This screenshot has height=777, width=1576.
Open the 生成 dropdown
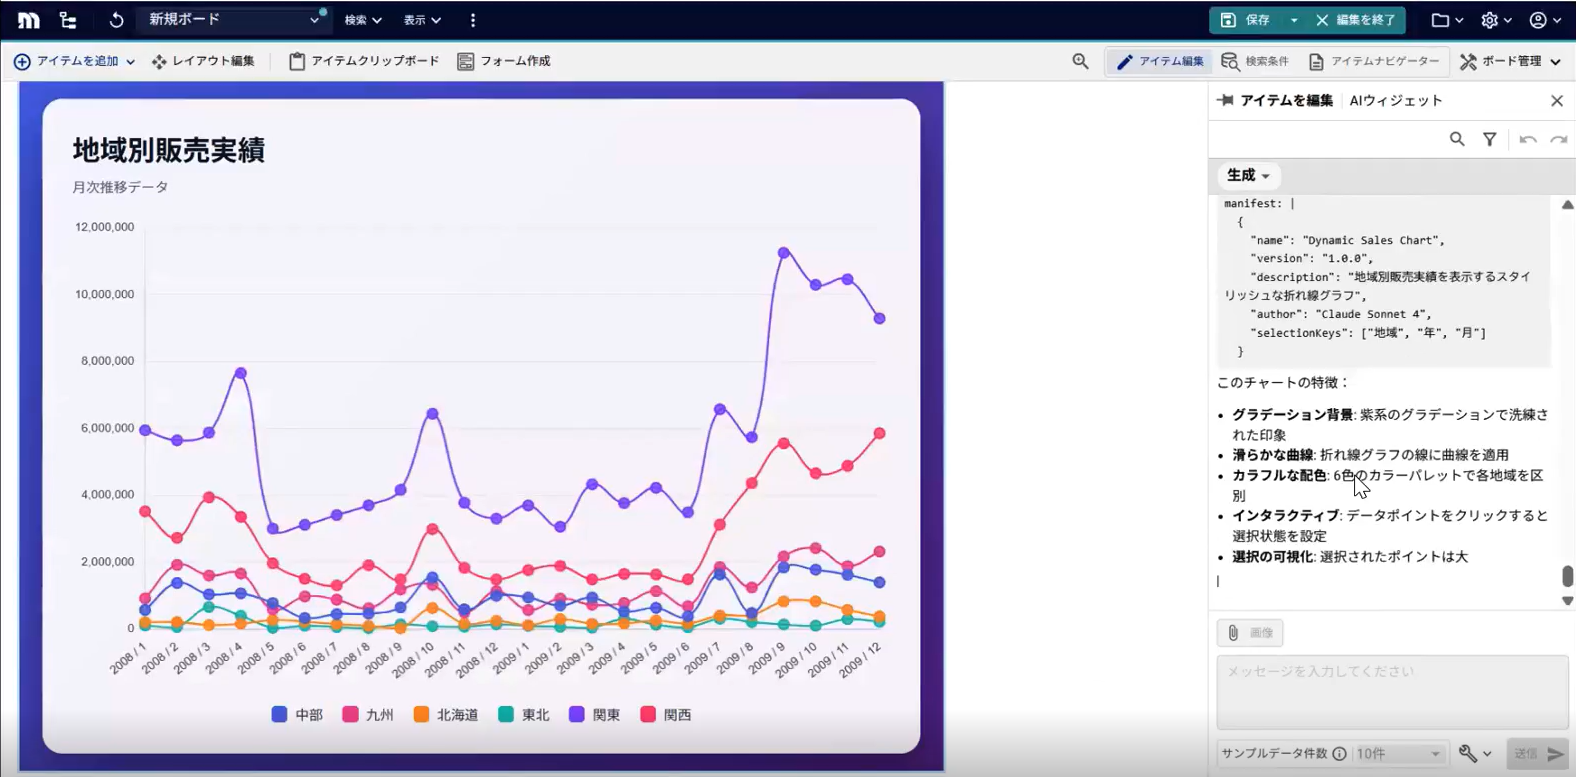click(1248, 175)
